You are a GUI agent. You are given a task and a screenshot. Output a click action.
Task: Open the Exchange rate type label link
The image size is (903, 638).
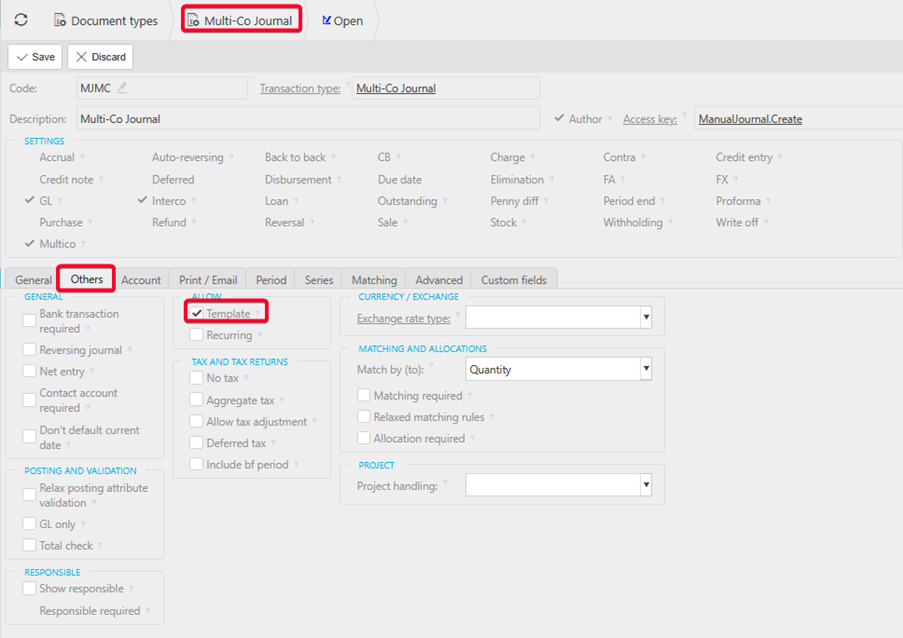tap(403, 318)
